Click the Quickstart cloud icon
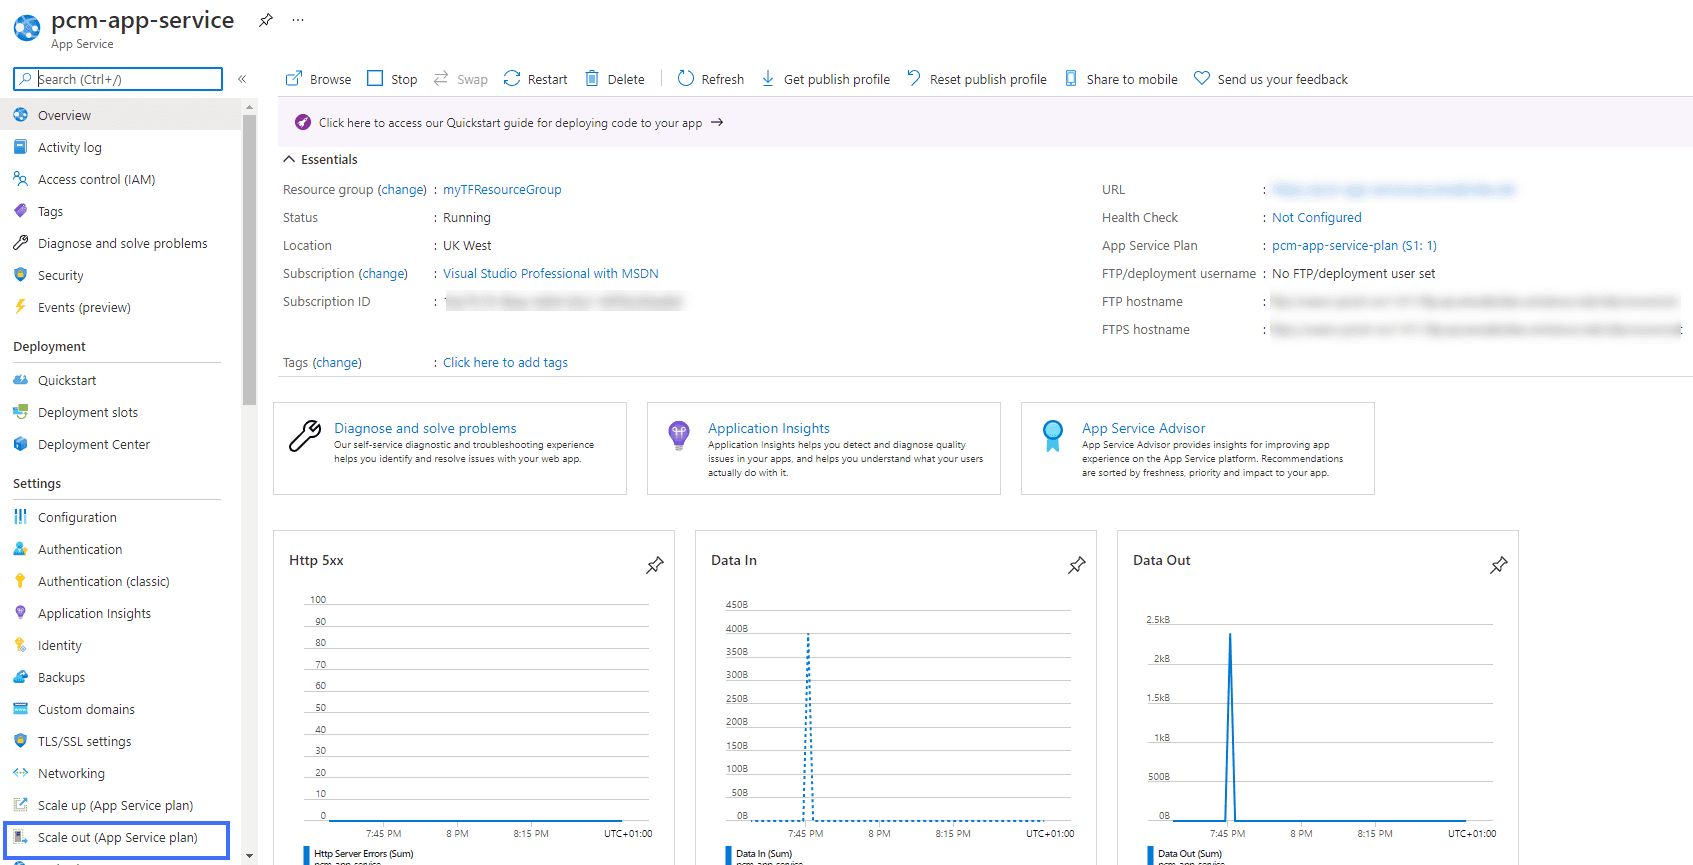1693x865 pixels. coord(20,380)
